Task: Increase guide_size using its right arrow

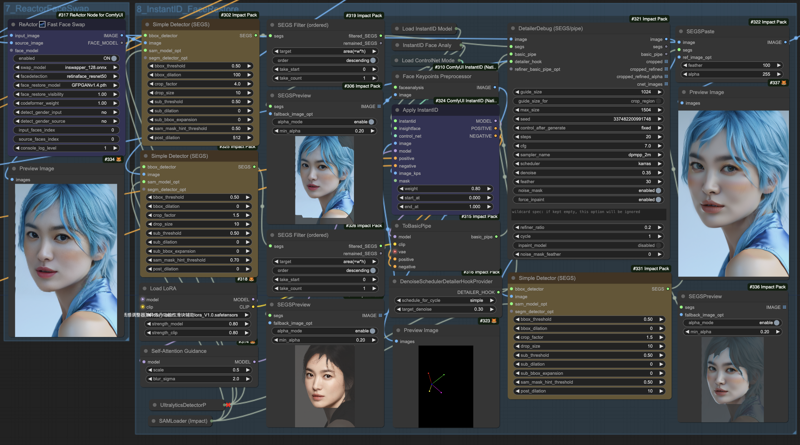Action: (660, 92)
